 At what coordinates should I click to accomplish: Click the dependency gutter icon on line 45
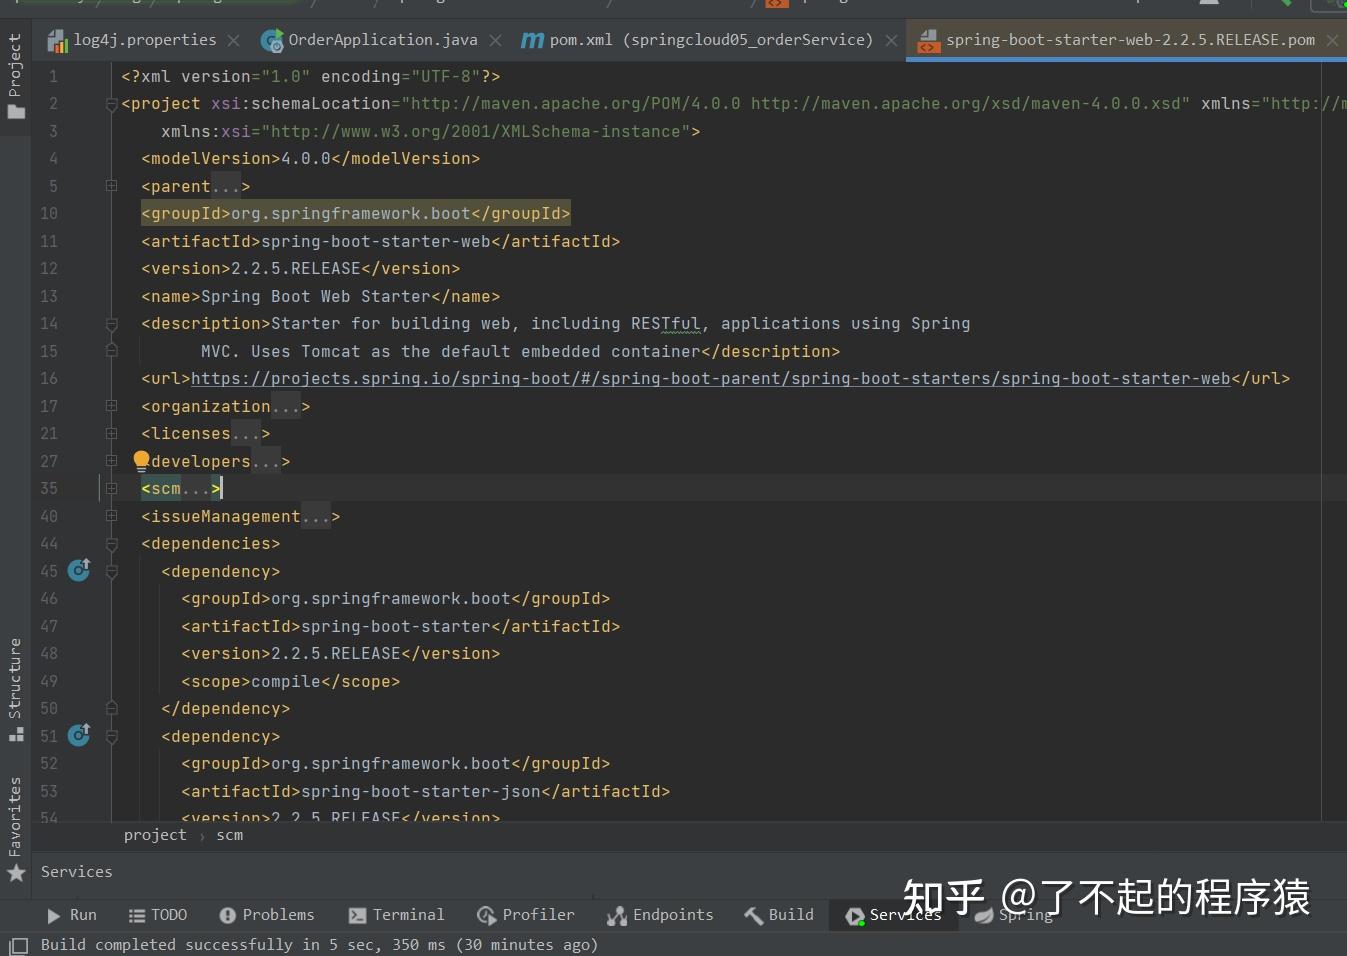coord(79,570)
